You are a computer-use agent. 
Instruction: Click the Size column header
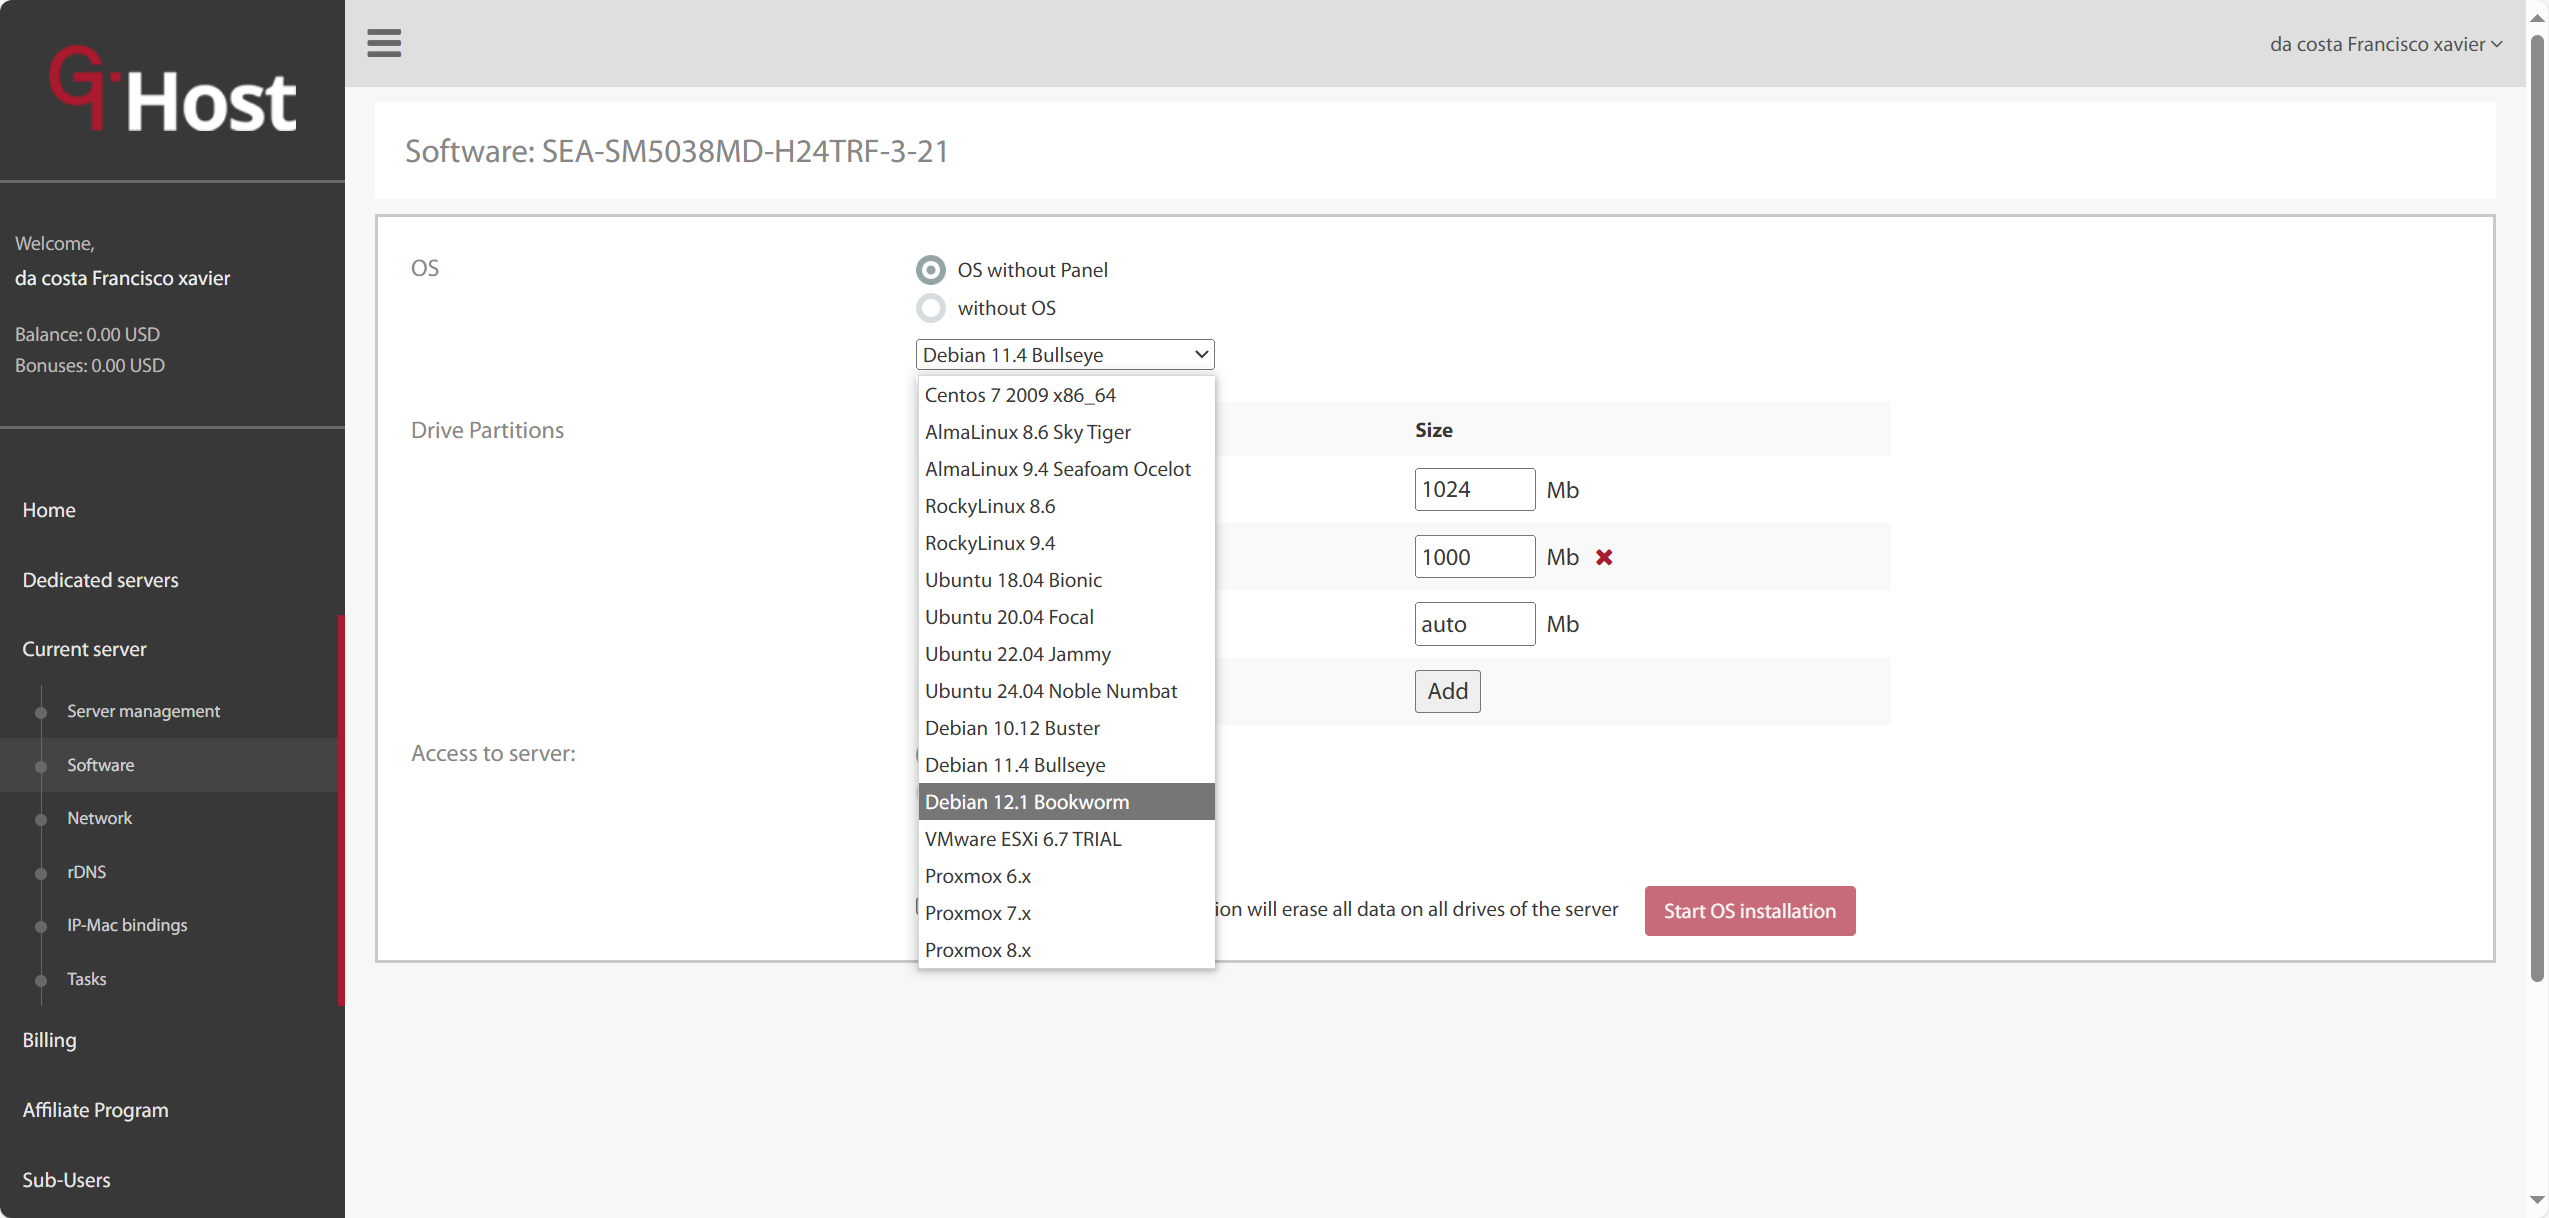tap(1433, 430)
